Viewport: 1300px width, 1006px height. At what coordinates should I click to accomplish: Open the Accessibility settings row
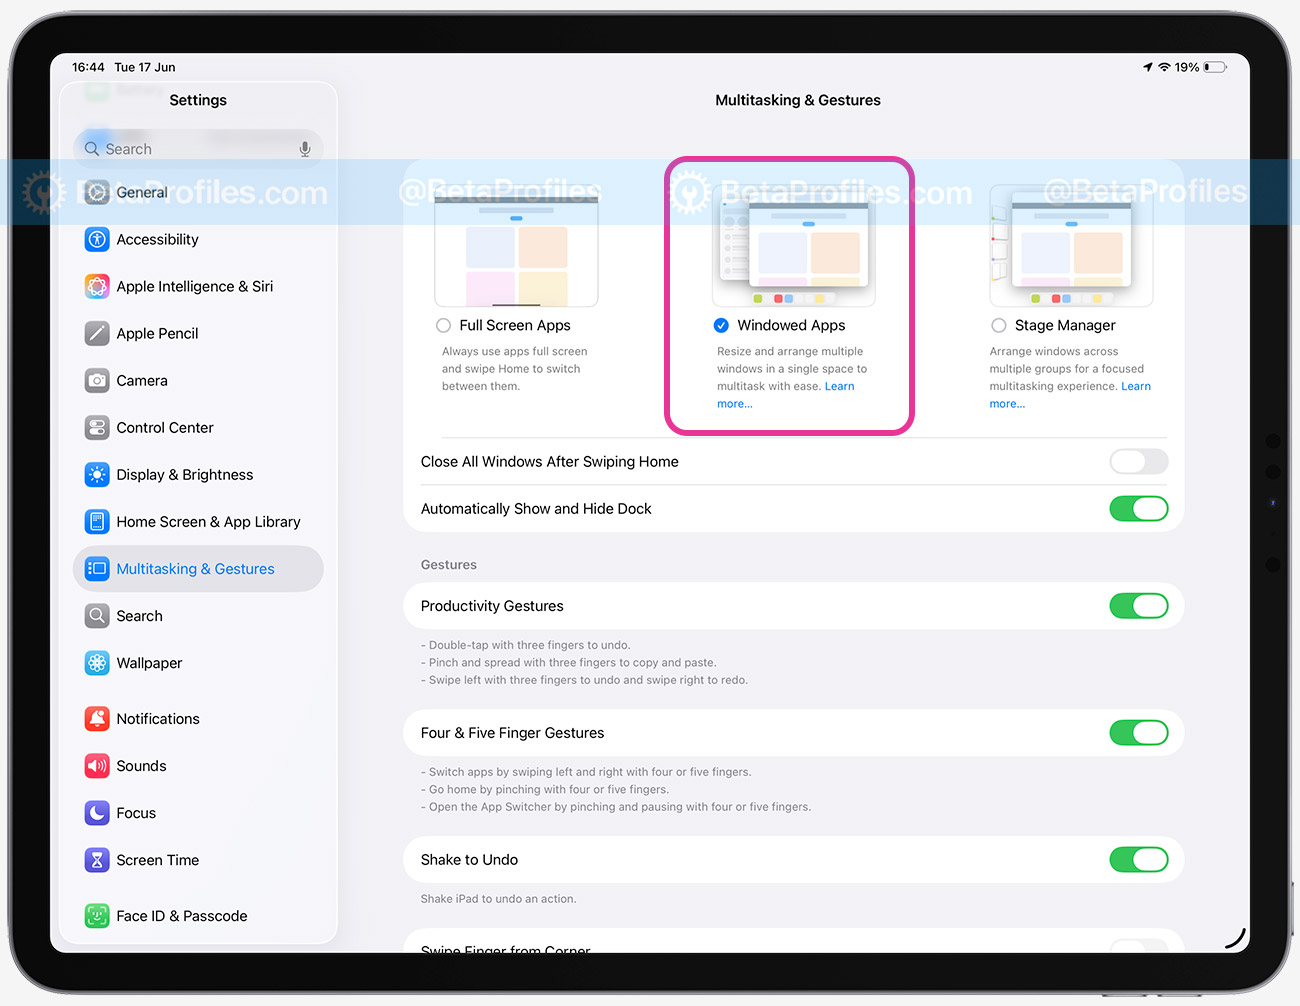tap(198, 239)
